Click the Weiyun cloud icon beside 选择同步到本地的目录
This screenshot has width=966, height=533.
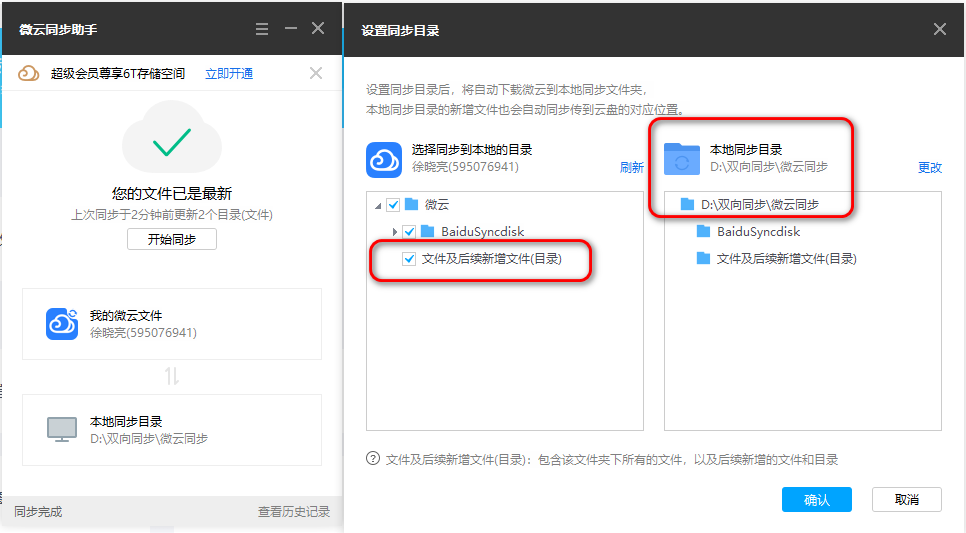pyautogui.click(x=384, y=160)
